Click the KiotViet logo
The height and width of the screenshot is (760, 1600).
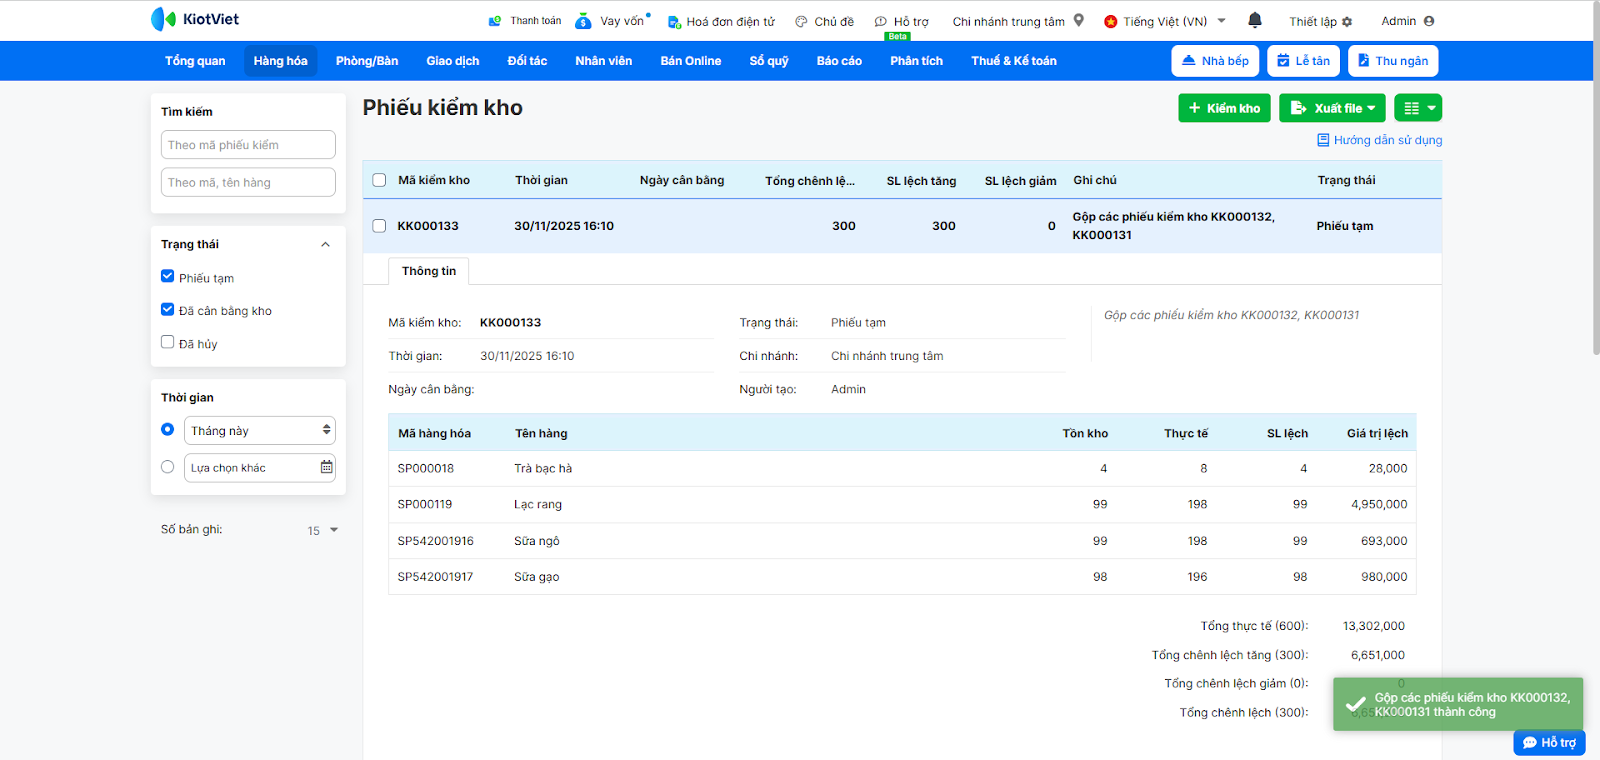[x=195, y=19]
